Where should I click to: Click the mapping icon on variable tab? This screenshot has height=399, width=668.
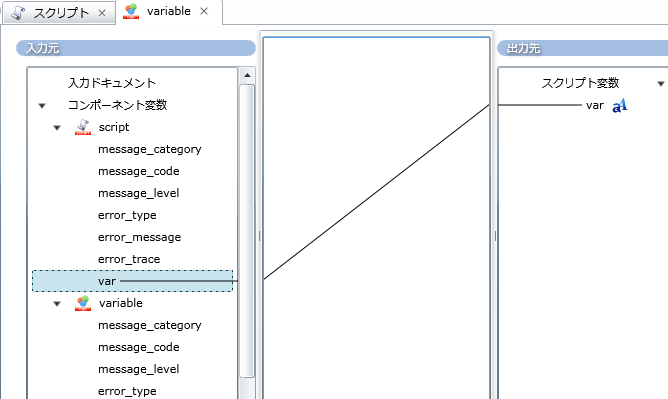coord(131,11)
